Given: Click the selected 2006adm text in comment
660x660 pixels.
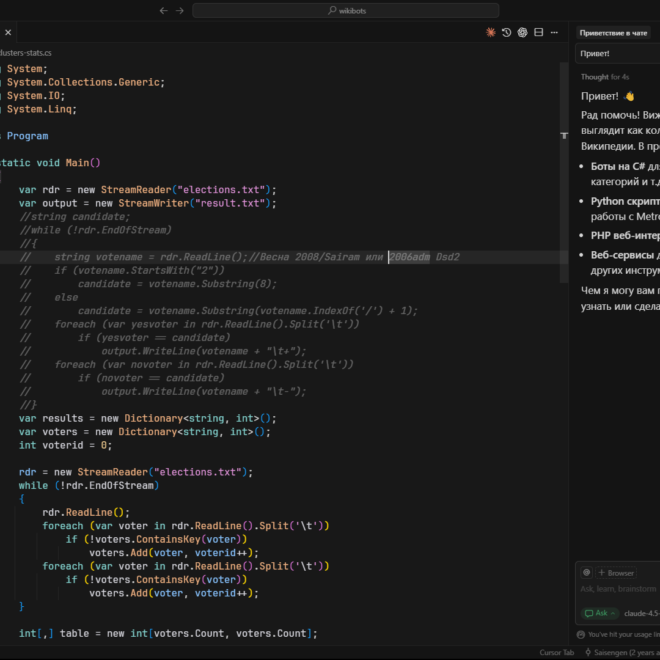Looking at the screenshot, I should tap(410, 257).
